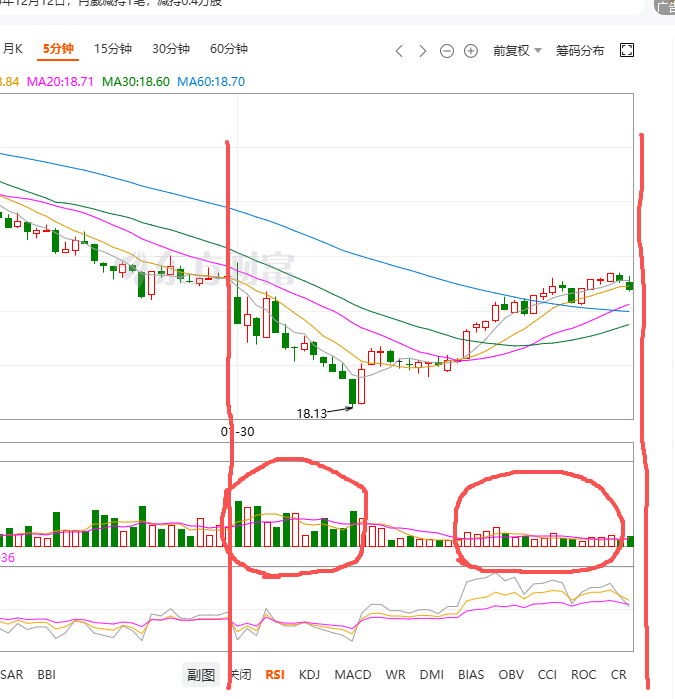
Task: Enter fullscreen chart mode
Action: tap(627, 50)
